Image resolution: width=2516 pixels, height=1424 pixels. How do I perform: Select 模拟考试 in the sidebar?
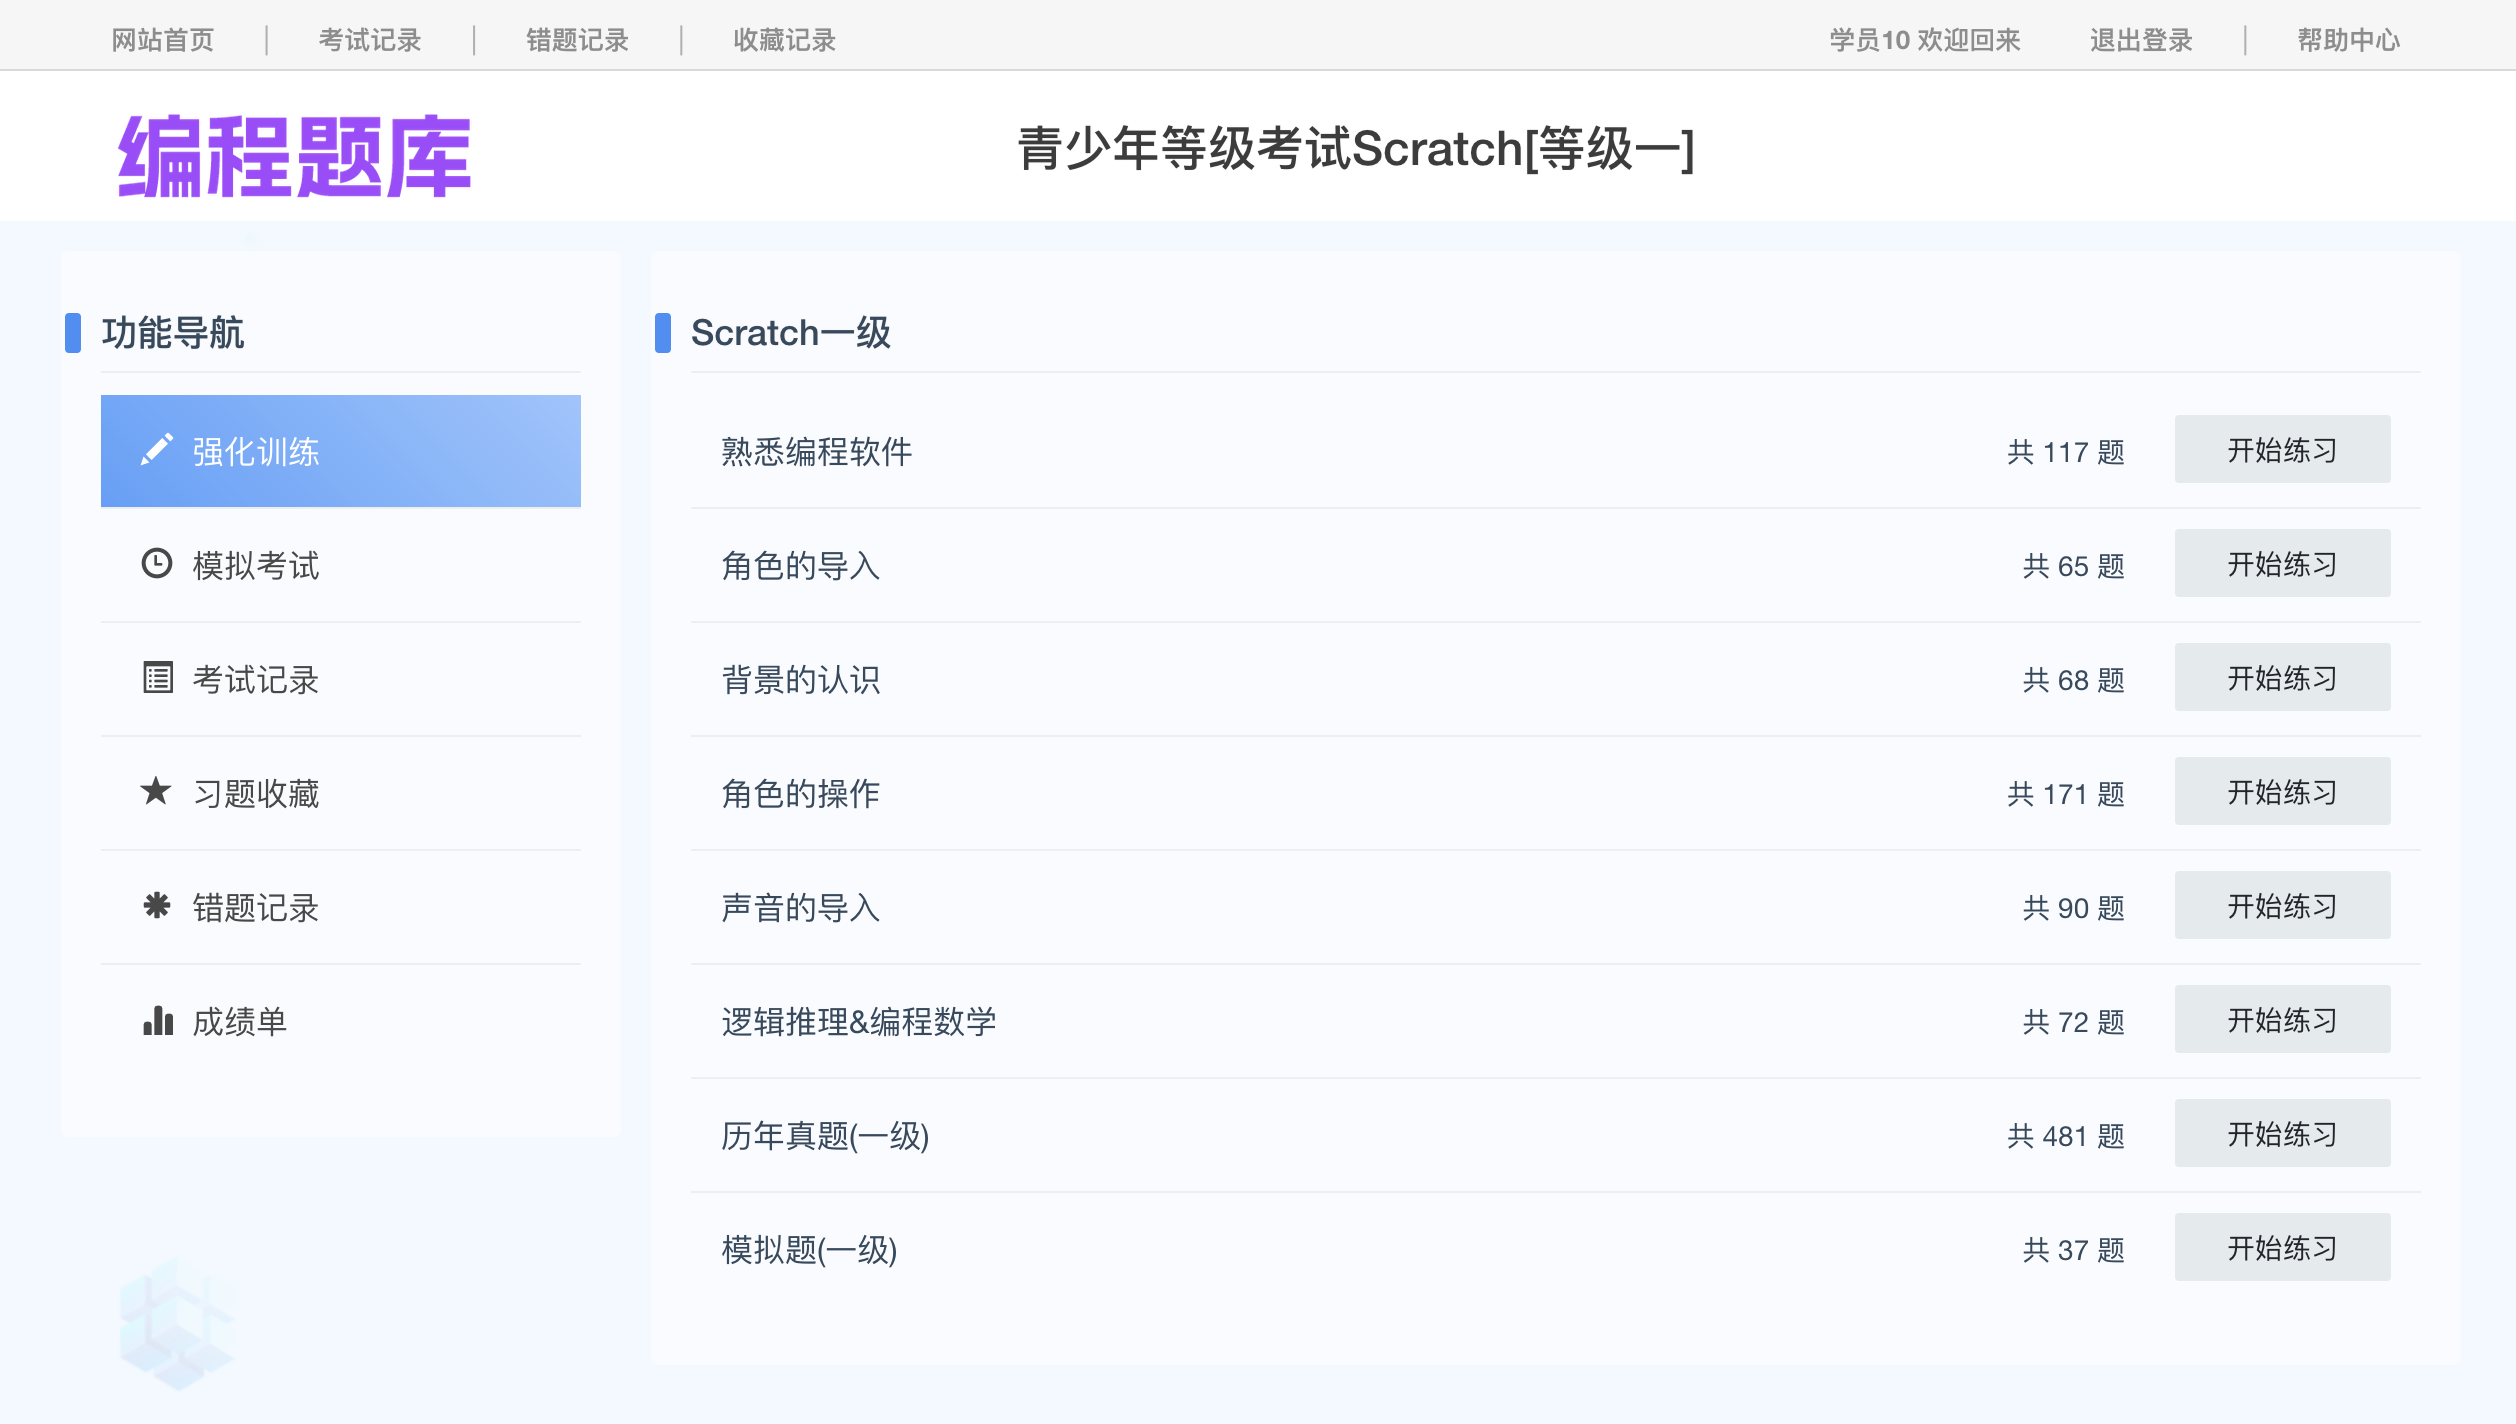pos(341,565)
